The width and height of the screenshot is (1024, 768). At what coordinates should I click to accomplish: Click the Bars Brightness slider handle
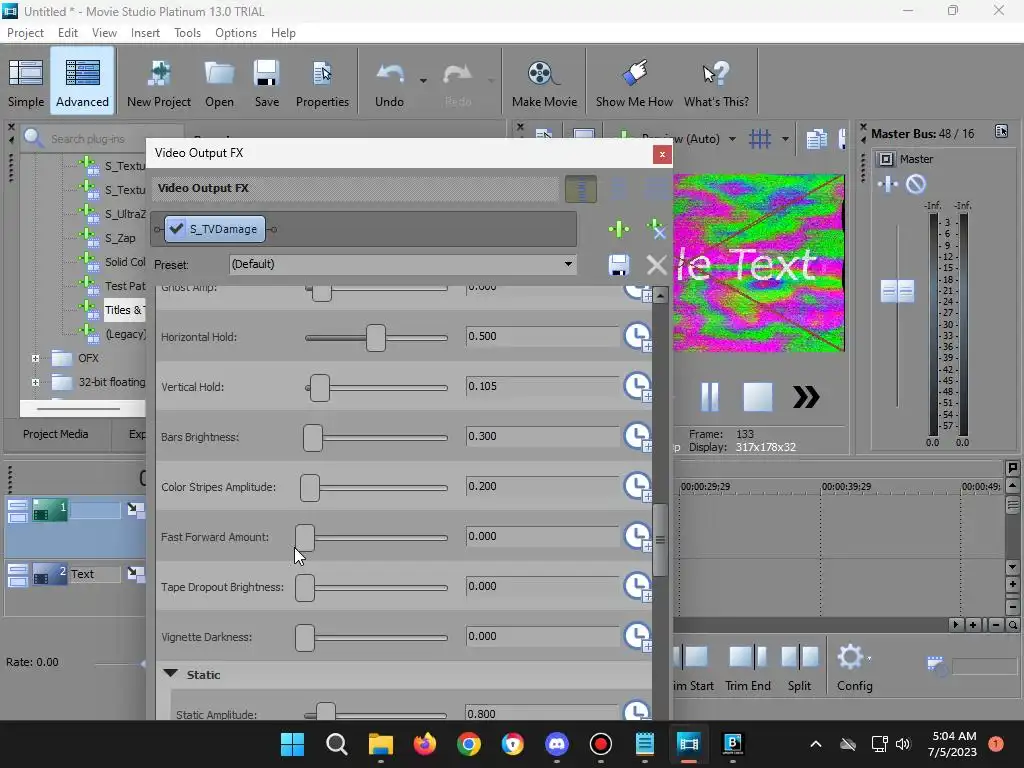click(x=313, y=438)
